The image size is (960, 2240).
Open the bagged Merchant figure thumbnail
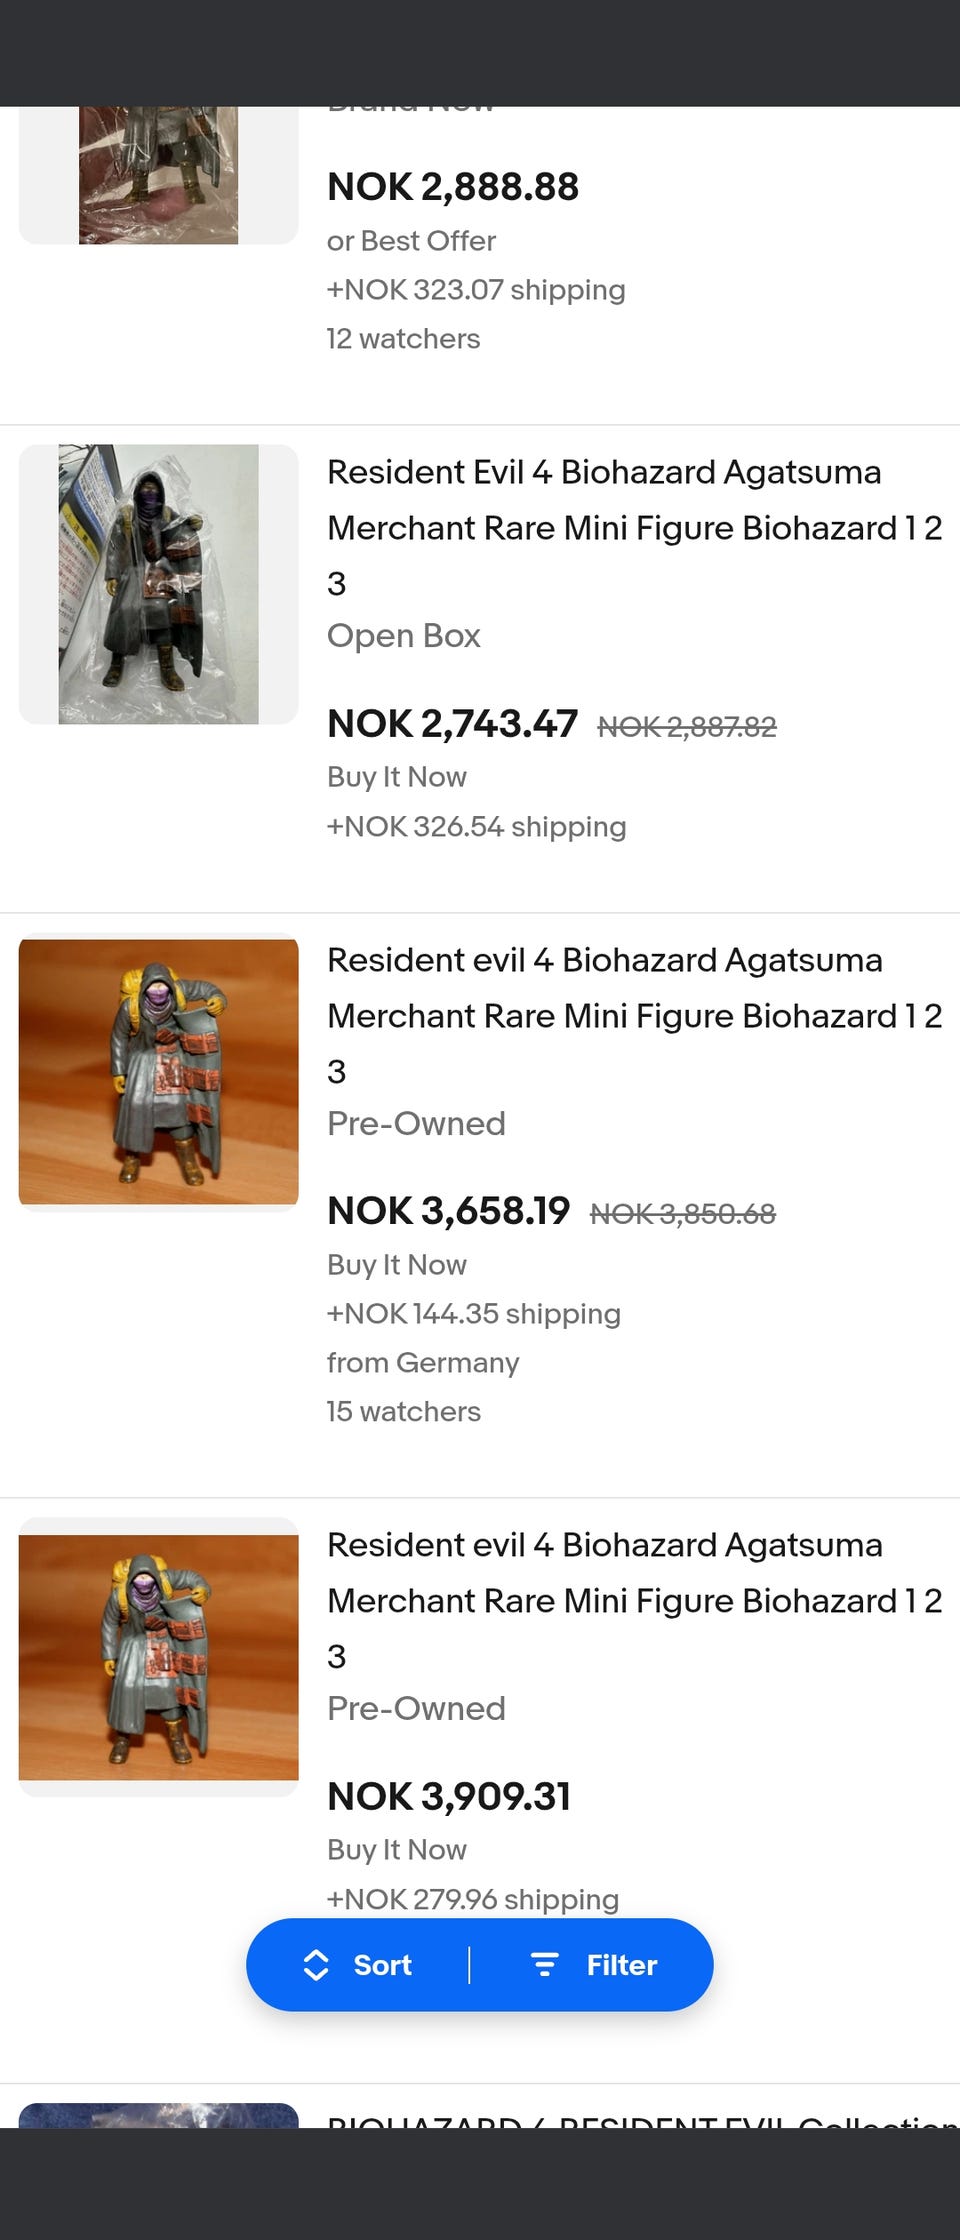tap(158, 584)
